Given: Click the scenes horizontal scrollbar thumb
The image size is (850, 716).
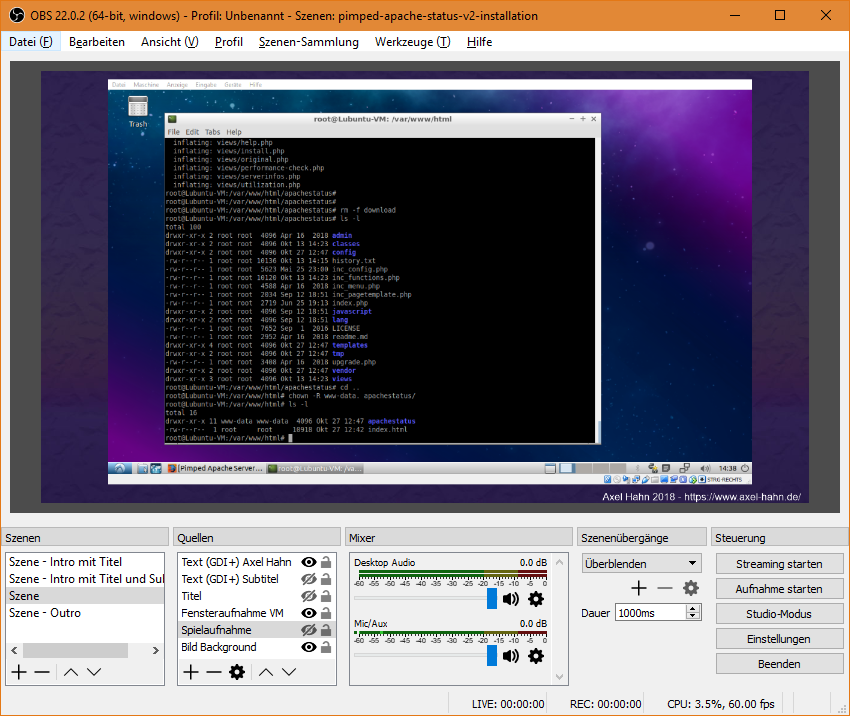Looking at the screenshot, I should 75,650.
